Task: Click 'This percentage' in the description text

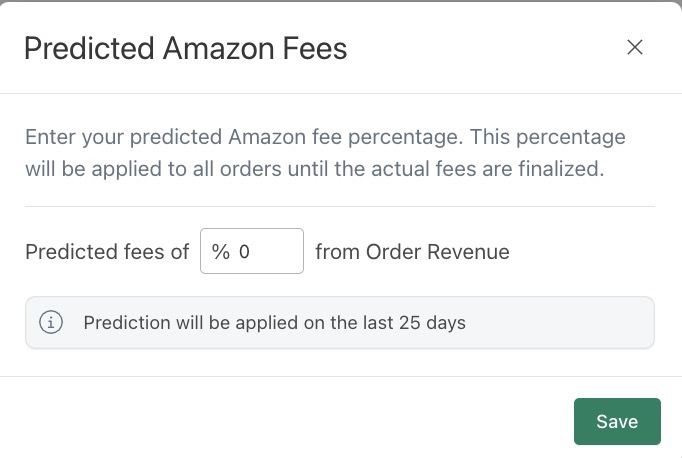Action: [x=548, y=137]
